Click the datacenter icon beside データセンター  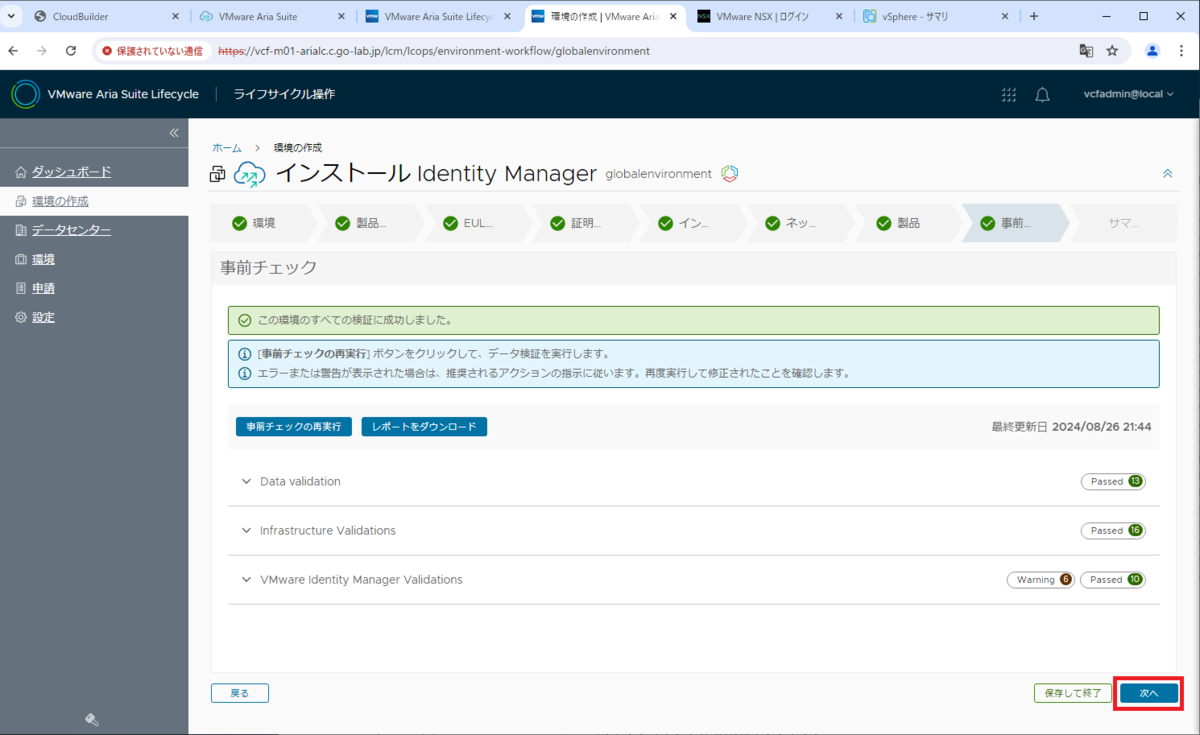[21, 230]
